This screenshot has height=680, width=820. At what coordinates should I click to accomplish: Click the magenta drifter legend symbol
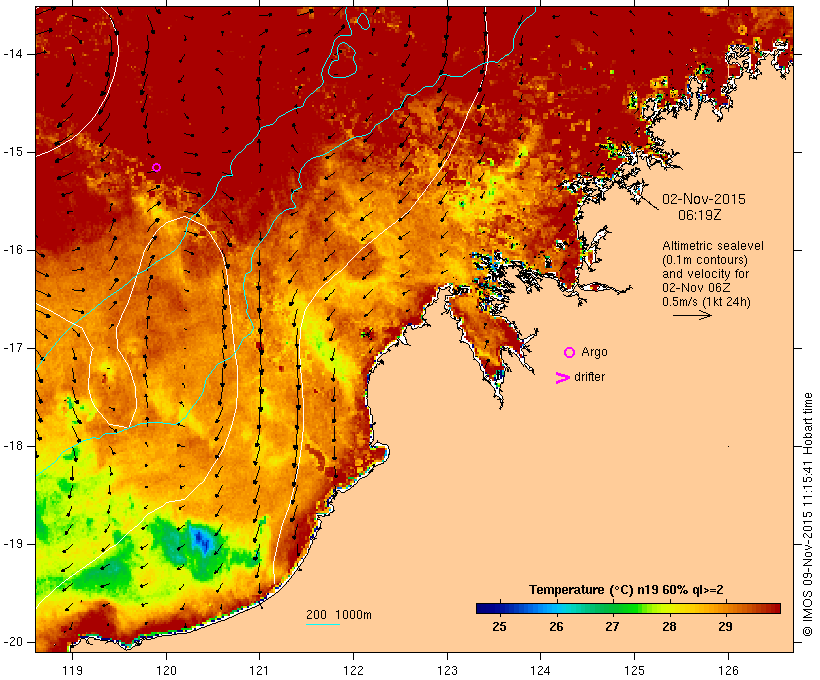tap(563, 378)
